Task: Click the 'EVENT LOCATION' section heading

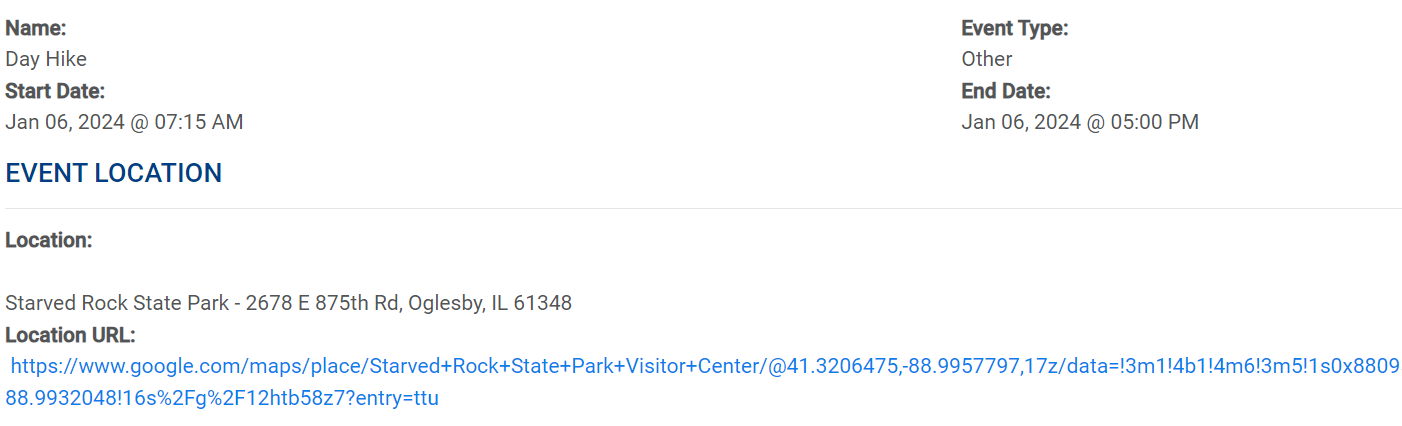Action: coord(114,173)
